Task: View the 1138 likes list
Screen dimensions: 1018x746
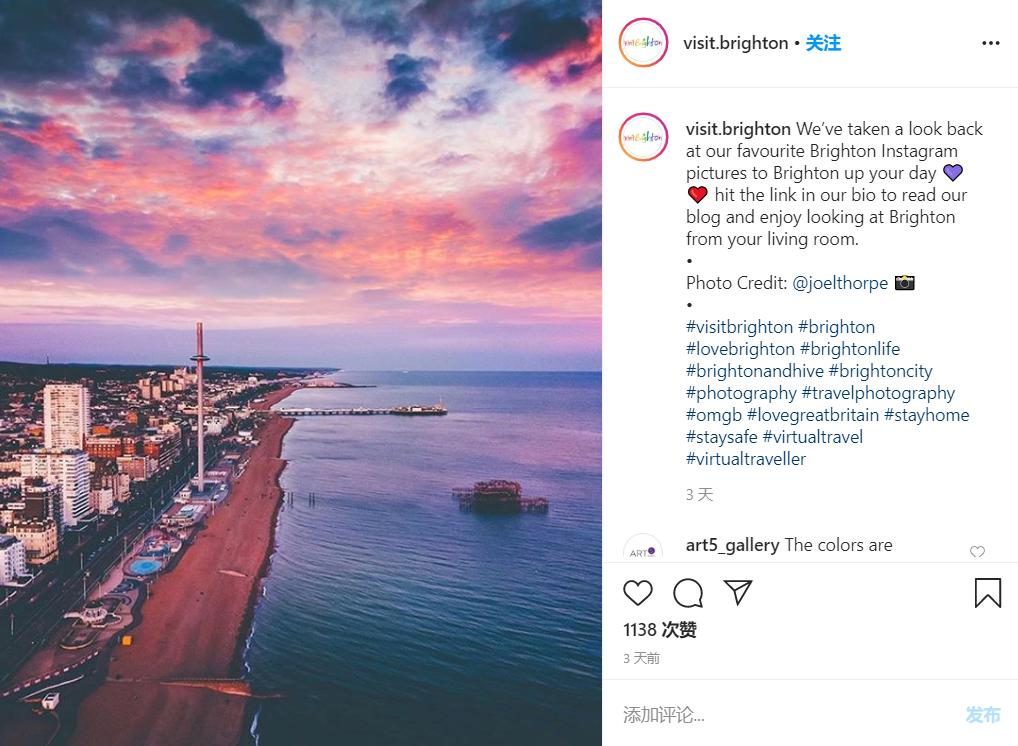Action: click(660, 630)
